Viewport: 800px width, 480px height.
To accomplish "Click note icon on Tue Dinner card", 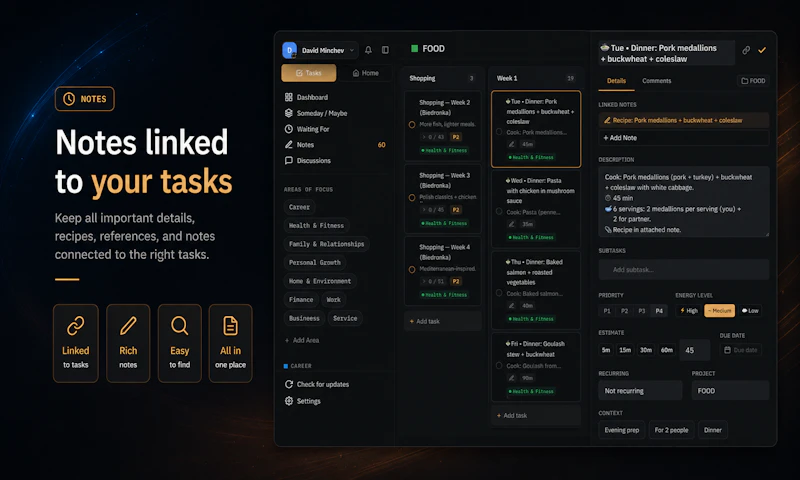I will coord(511,144).
